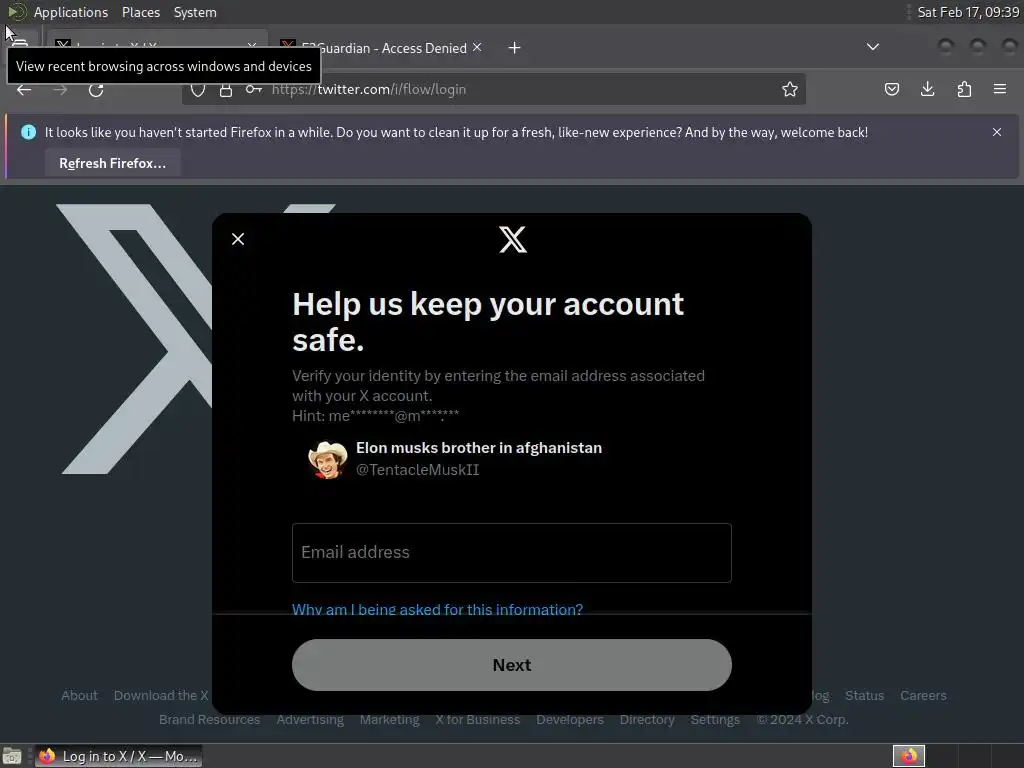
Task: Open the Download the X footer link
Action: (x=161, y=696)
